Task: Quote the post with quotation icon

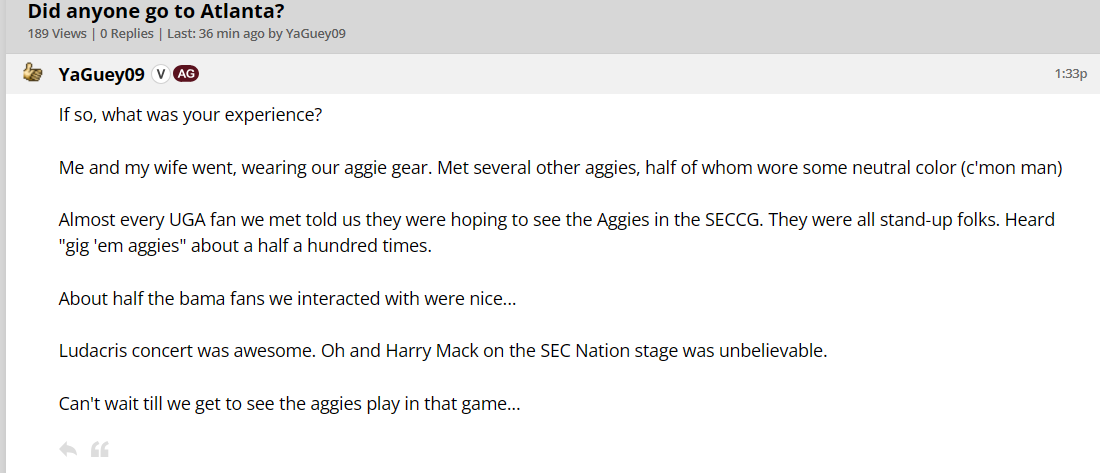Action: coord(99,449)
